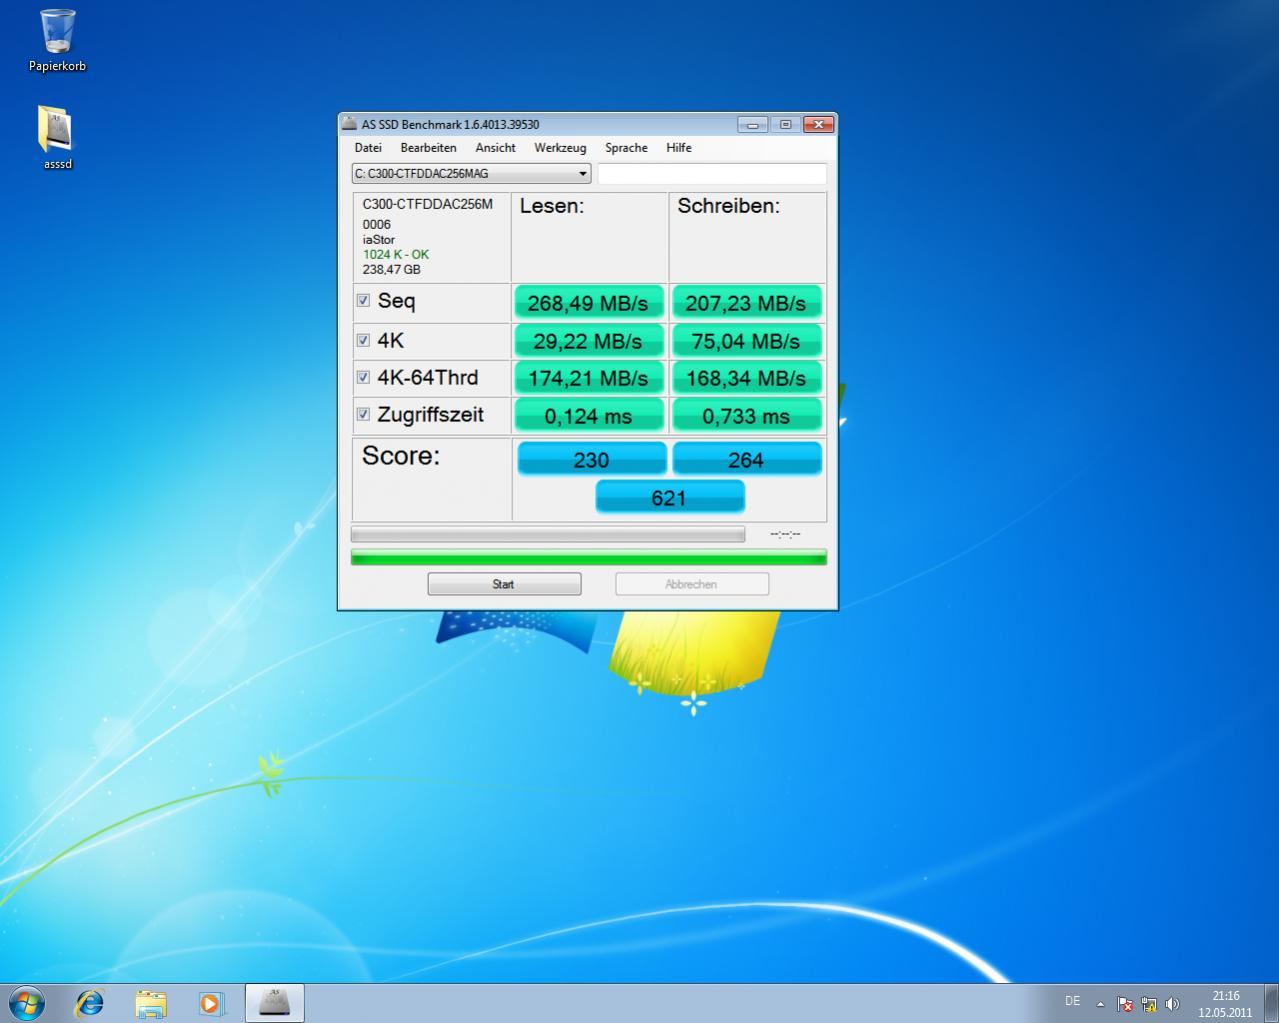Open the Datei menu
The image size is (1279, 1023).
(368, 147)
